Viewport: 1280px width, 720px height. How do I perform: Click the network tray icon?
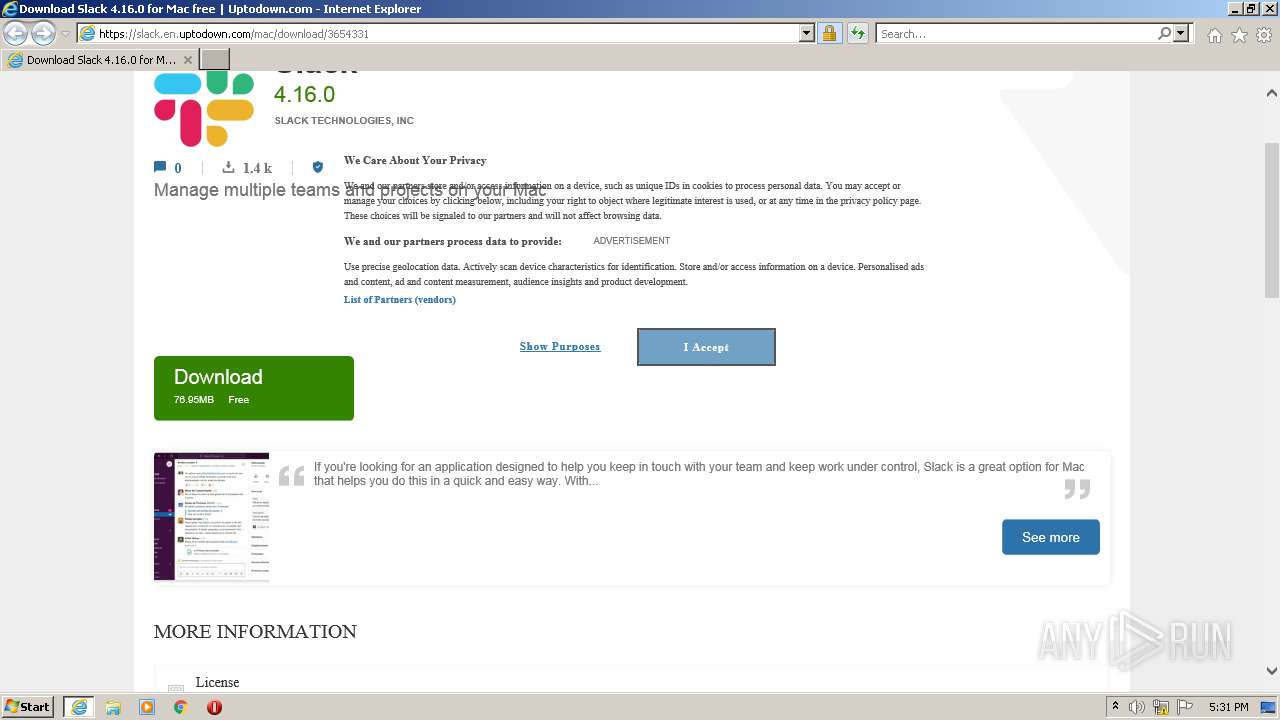coord(1161,707)
